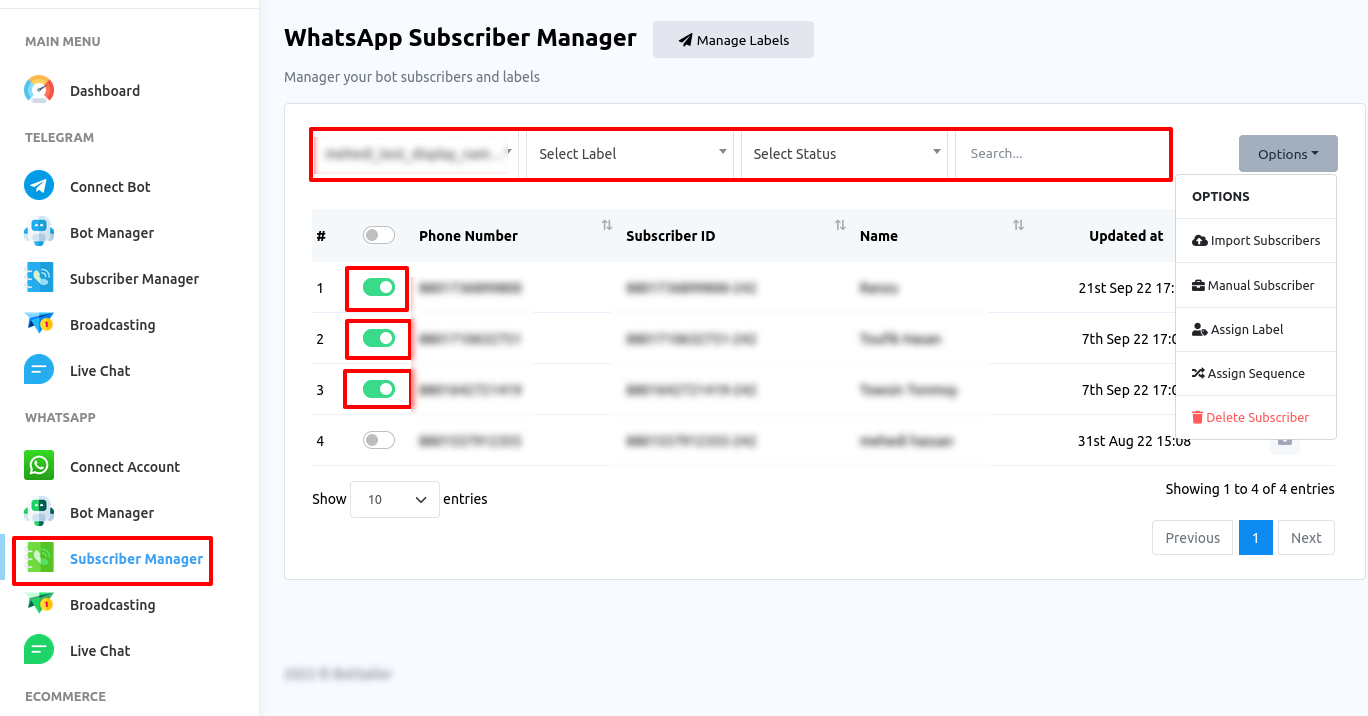Viewport: 1368px width, 716px height.
Task: Choose Import Subscribers from the Options menu
Action: tap(1256, 241)
